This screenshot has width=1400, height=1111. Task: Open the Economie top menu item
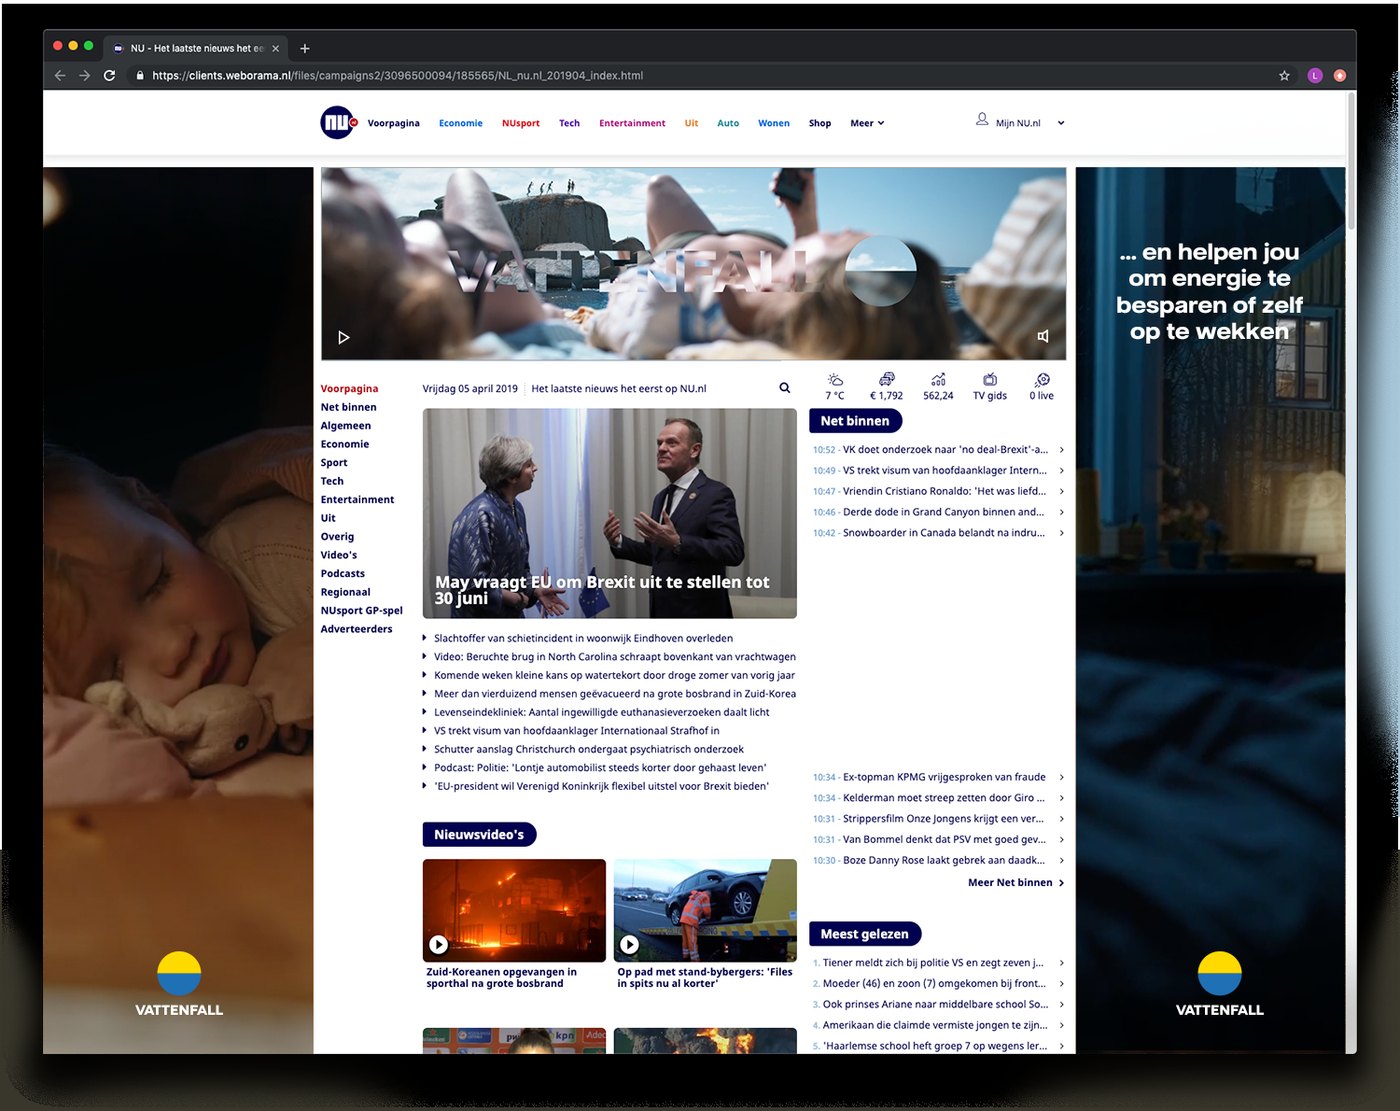[x=461, y=123]
